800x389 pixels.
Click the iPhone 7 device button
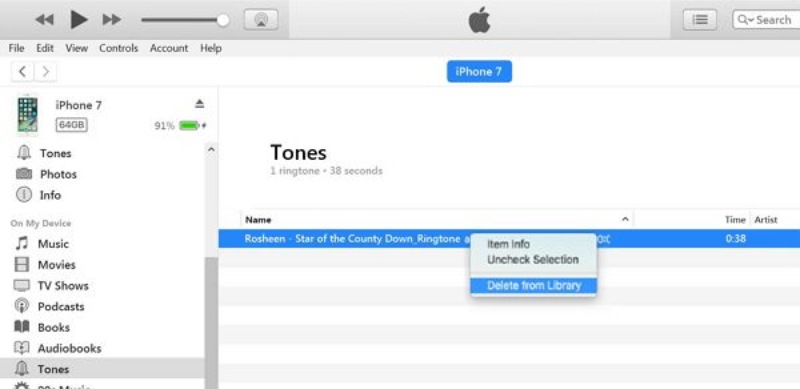(x=479, y=71)
